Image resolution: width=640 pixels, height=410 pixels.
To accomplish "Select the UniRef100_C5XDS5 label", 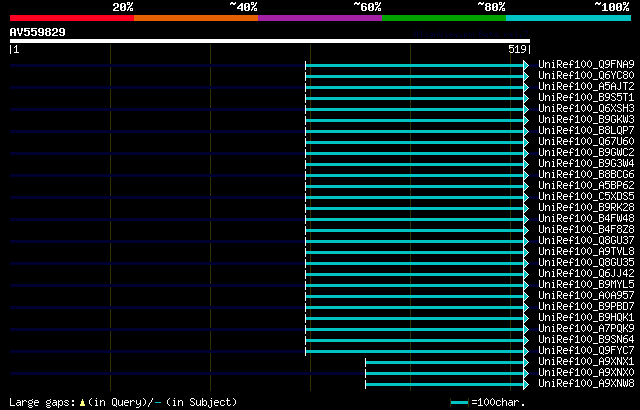I will (586, 197).
